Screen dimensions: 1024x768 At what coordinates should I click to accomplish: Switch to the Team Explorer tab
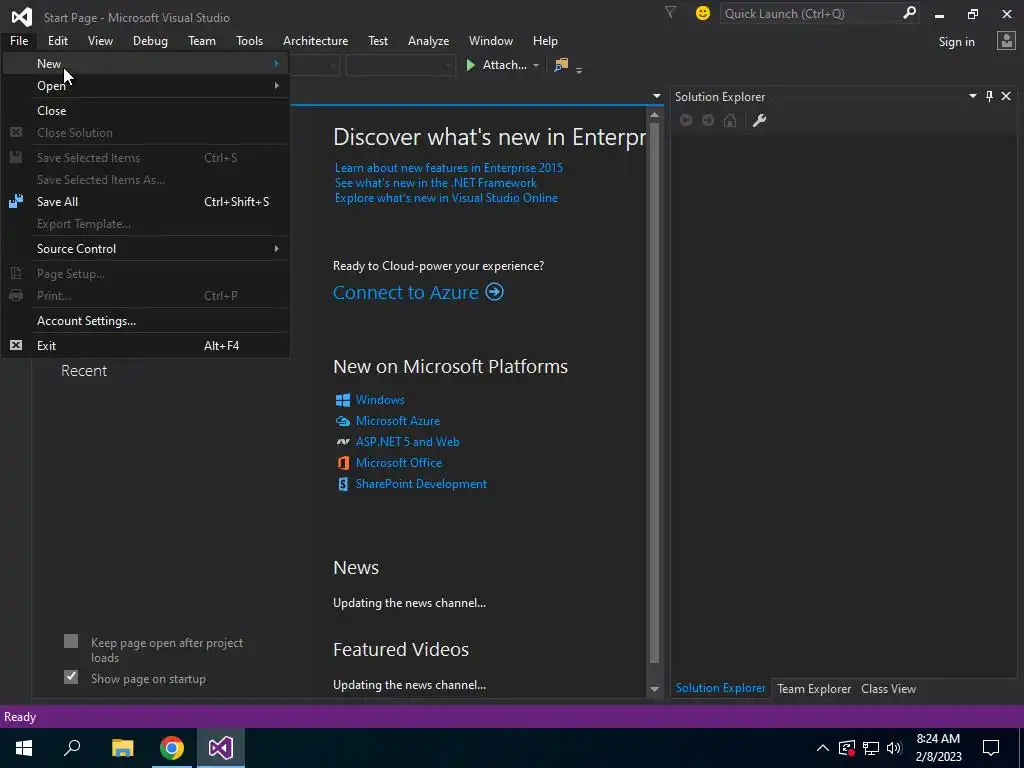(814, 688)
